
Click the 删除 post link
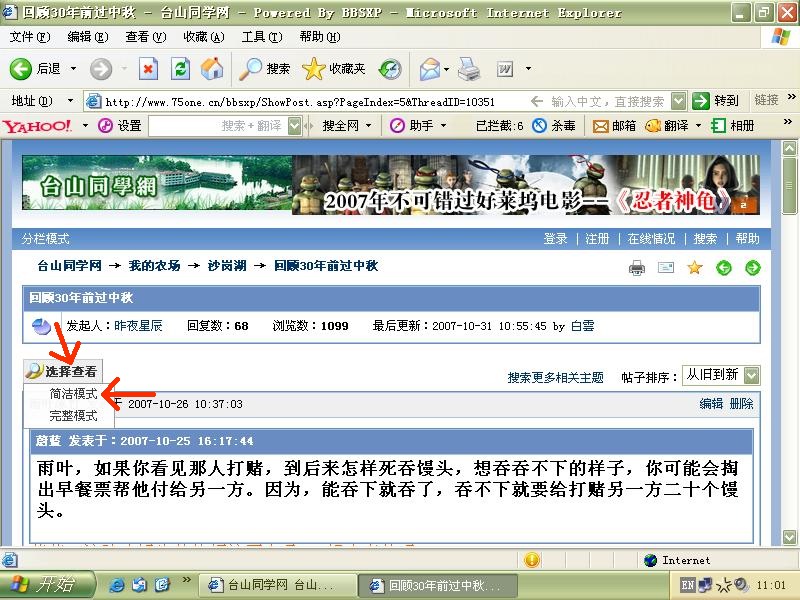pos(741,404)
